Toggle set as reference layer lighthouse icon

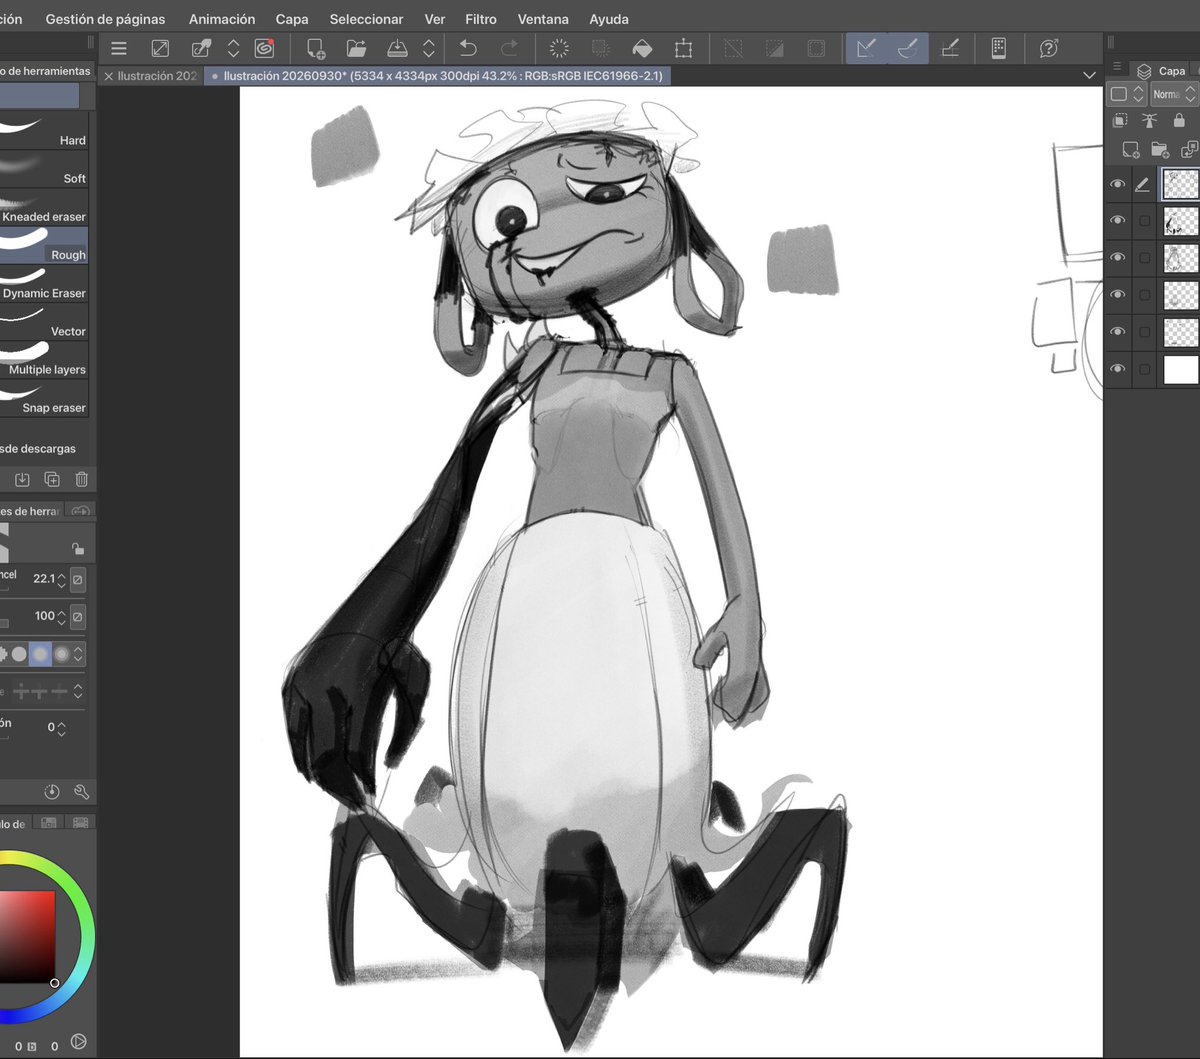pos(1149,120)
